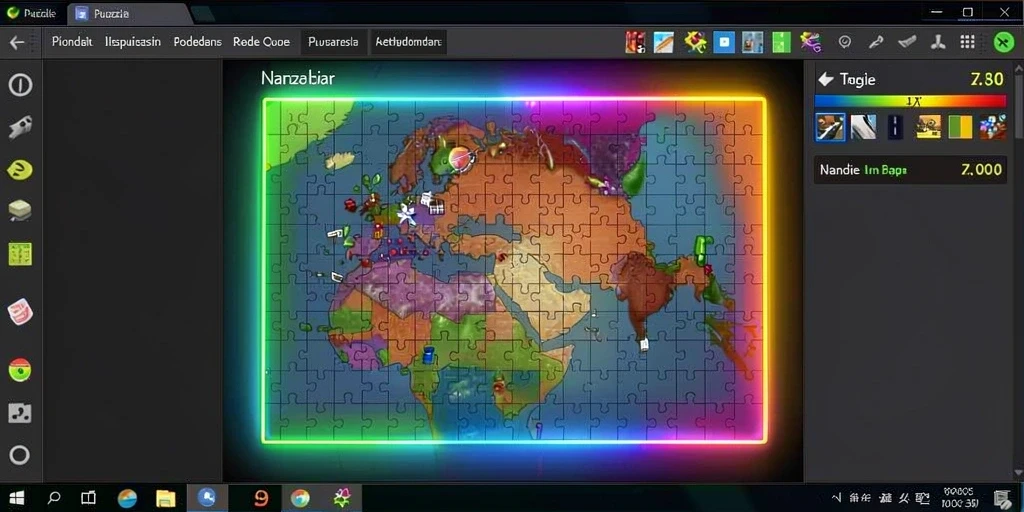This screenshot has width=1024, height=512.
Task: Click the Tagie back arrow
Action: [825, 80]
